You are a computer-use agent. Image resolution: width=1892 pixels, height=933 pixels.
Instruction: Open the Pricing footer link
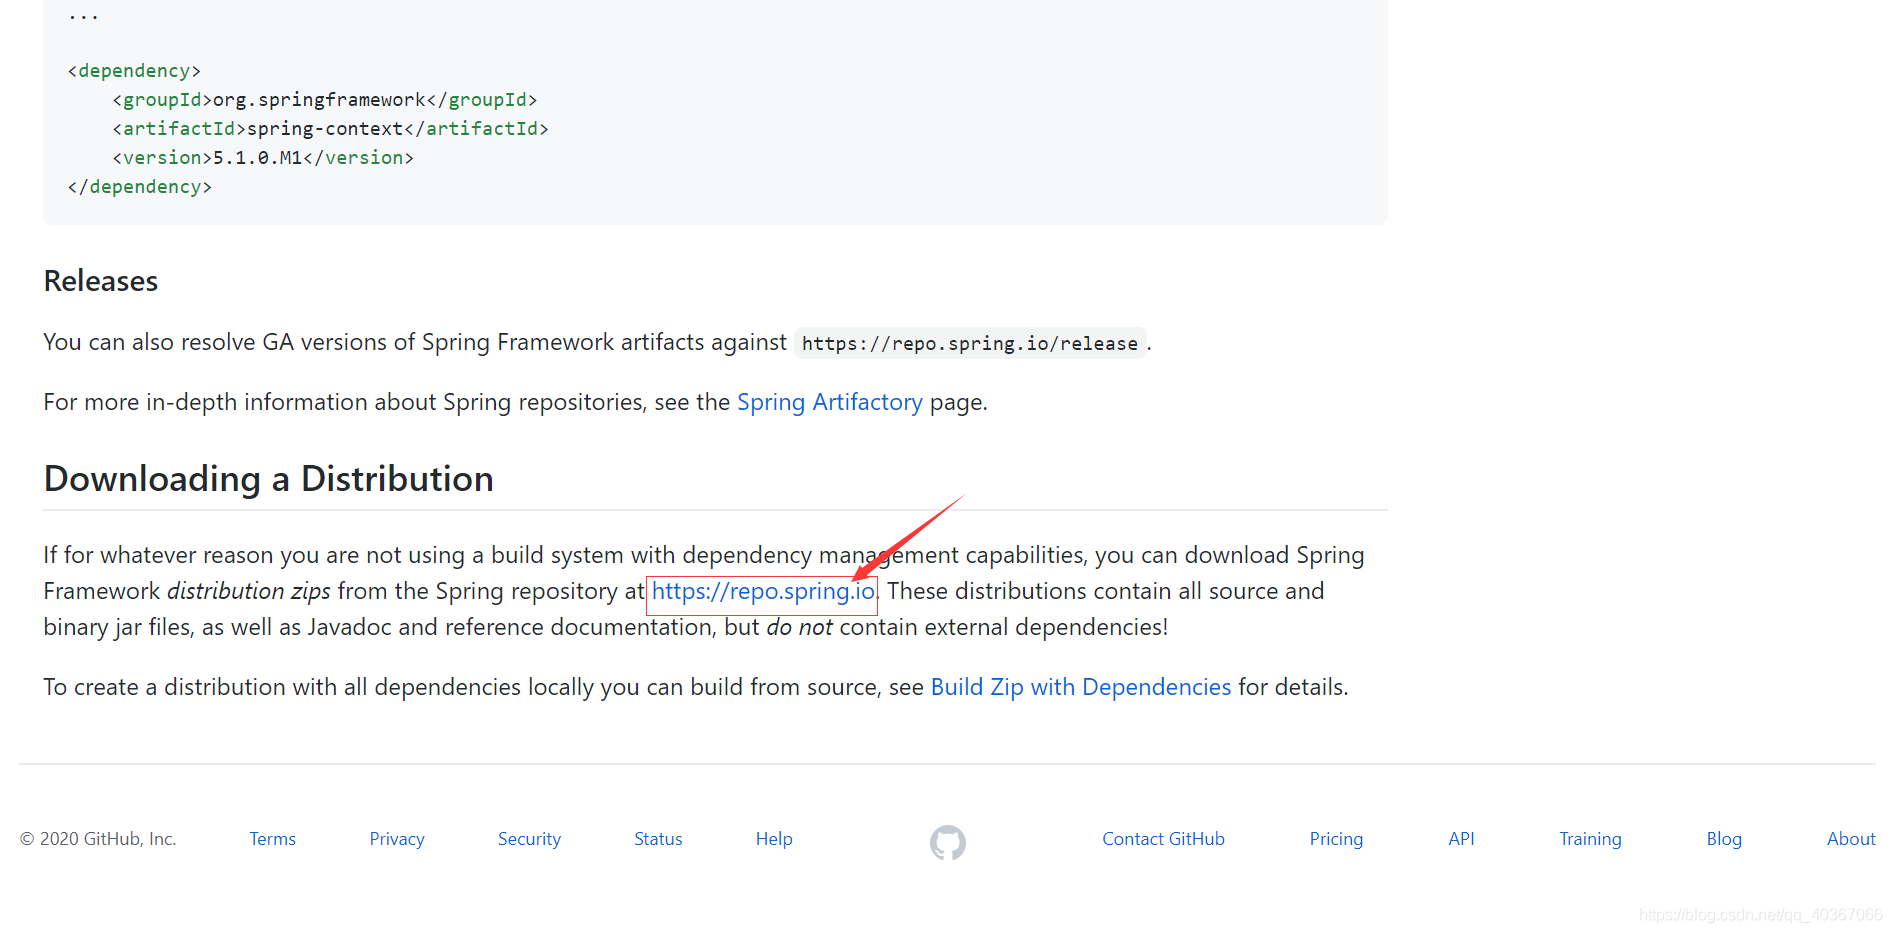(1336, 839)
